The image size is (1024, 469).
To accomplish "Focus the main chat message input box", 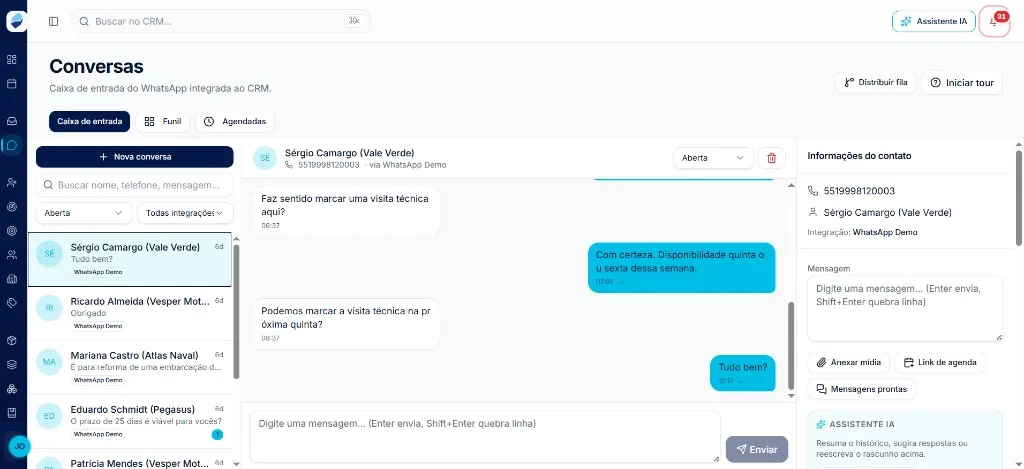I will click(x=485, y=436).
